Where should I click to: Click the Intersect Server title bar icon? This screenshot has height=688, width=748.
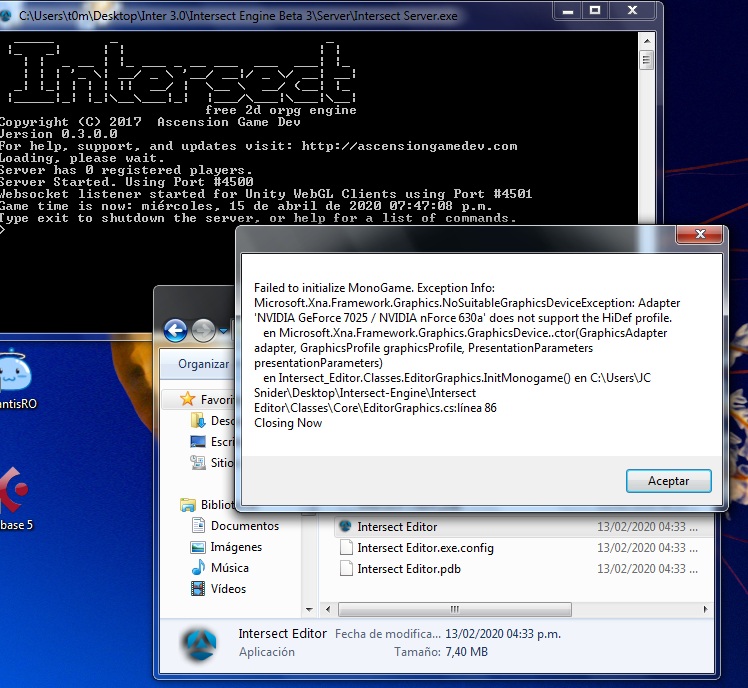[6, 15]
